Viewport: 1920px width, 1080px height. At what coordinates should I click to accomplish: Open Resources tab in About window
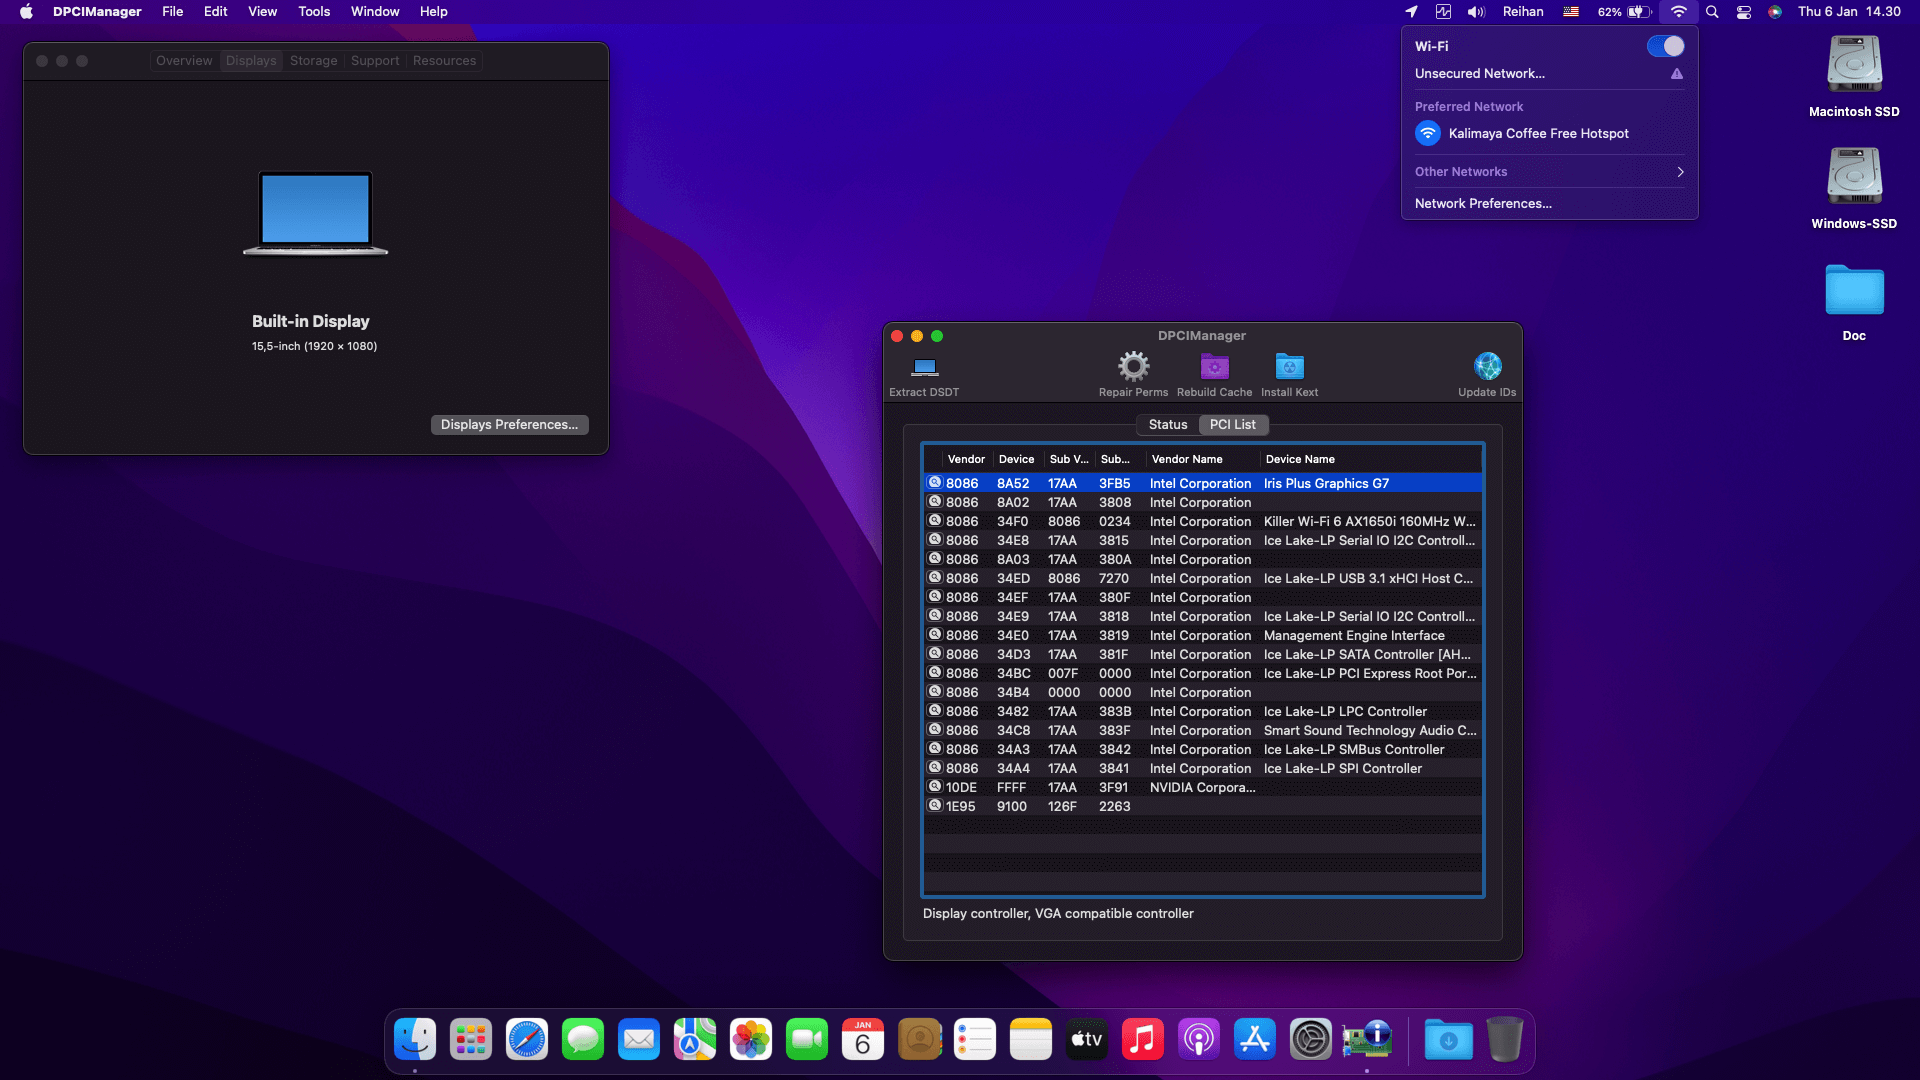pyautogui.click(x=445, y=61)
